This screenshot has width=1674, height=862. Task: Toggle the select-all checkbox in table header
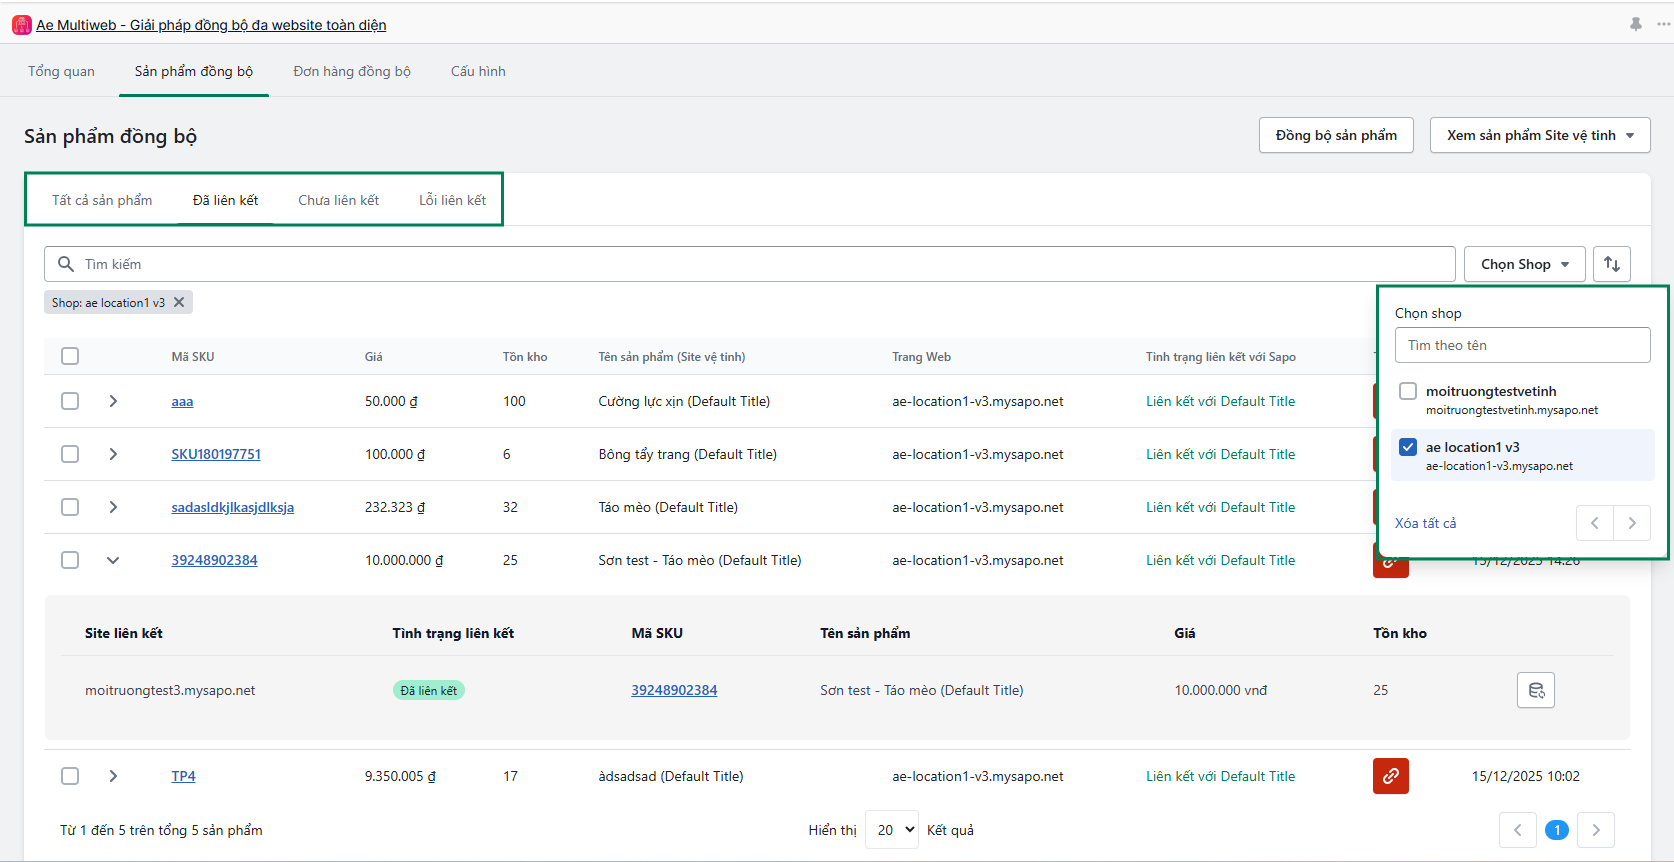click(x=70, y=356)
